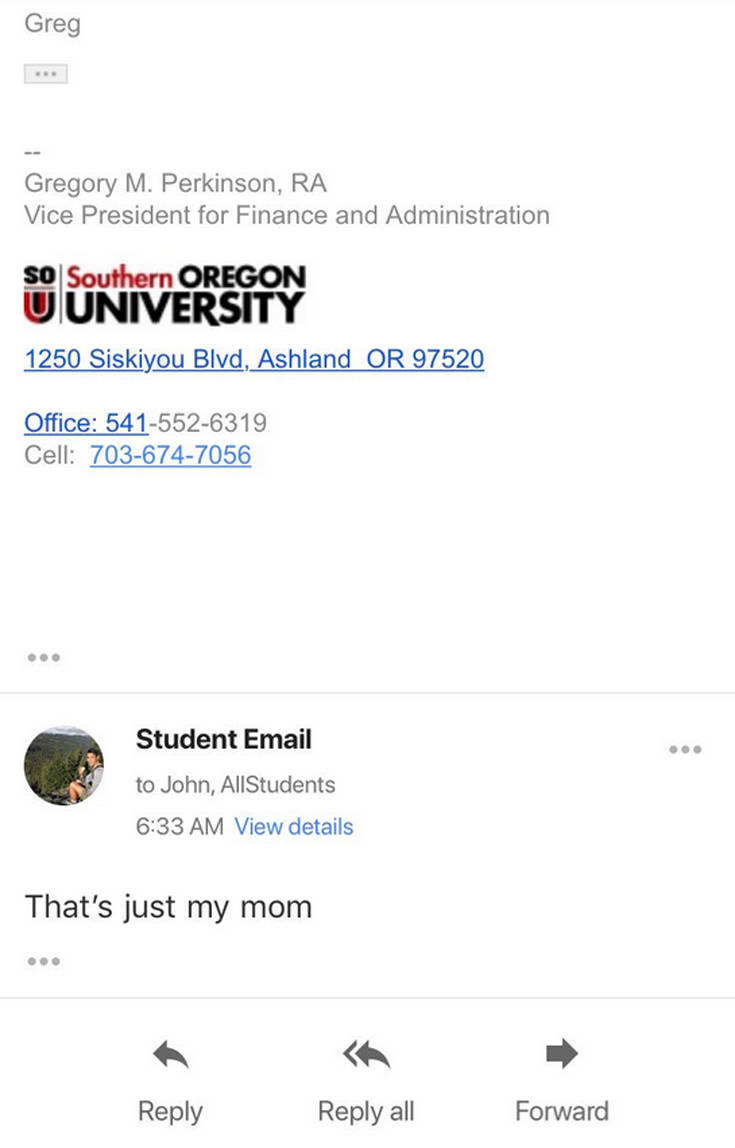
Task: Click the View details link
Action: 293,827
